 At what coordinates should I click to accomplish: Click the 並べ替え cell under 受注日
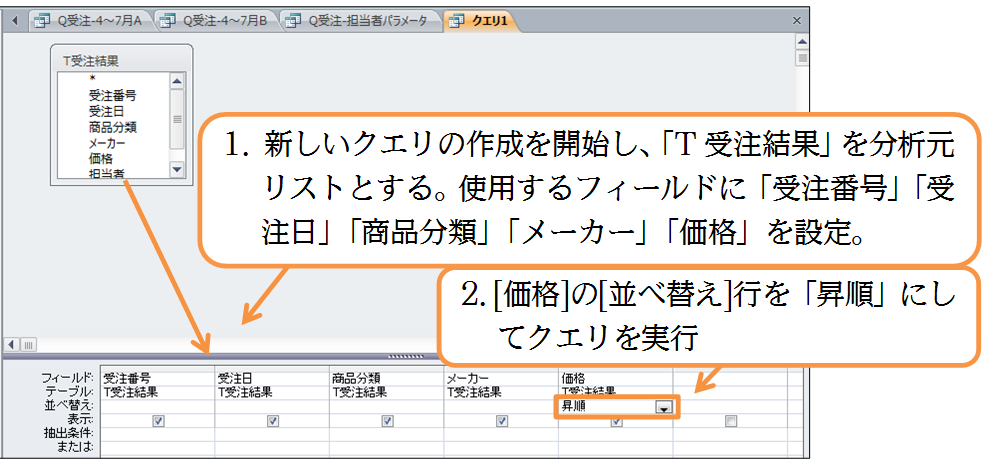[271, 406]
